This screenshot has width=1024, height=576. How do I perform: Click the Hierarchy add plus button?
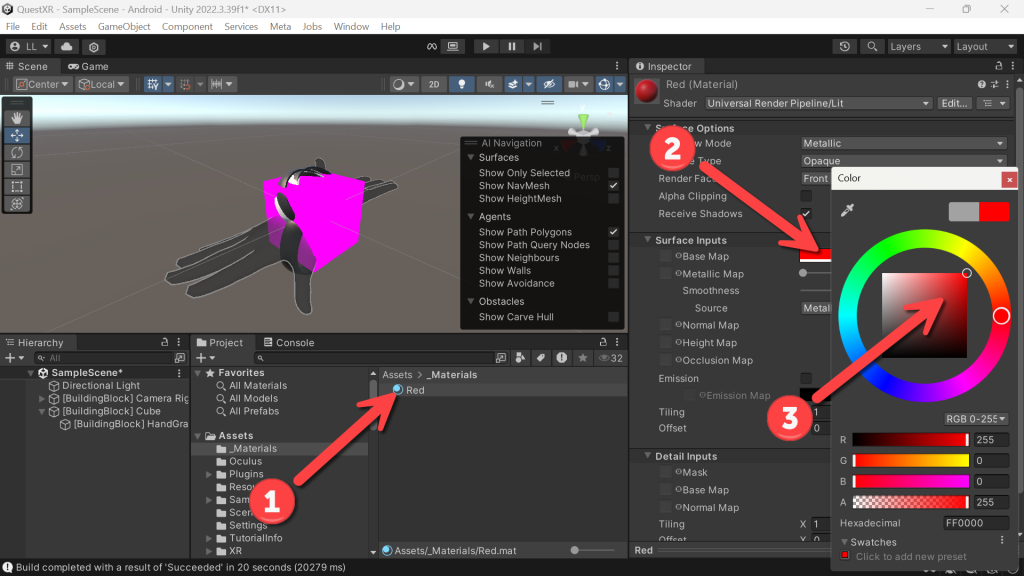pos(10,358)
